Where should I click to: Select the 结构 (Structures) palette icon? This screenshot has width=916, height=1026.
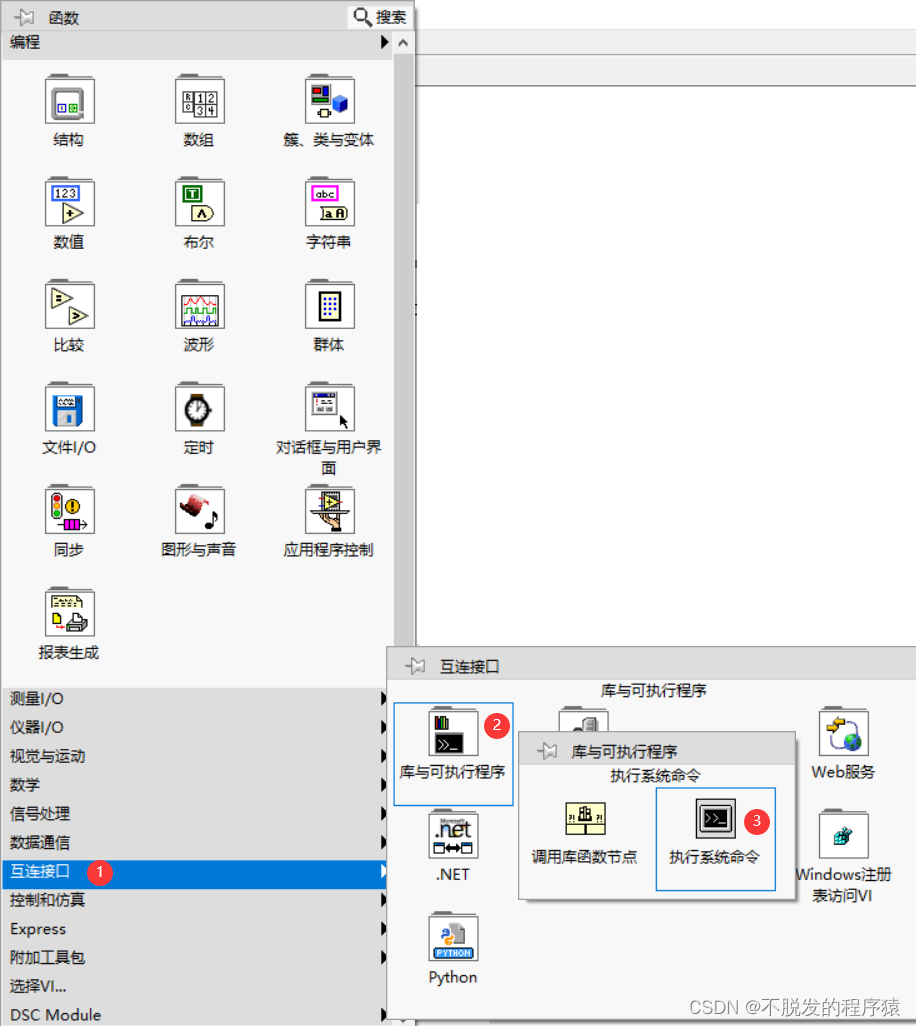[68, 100]
